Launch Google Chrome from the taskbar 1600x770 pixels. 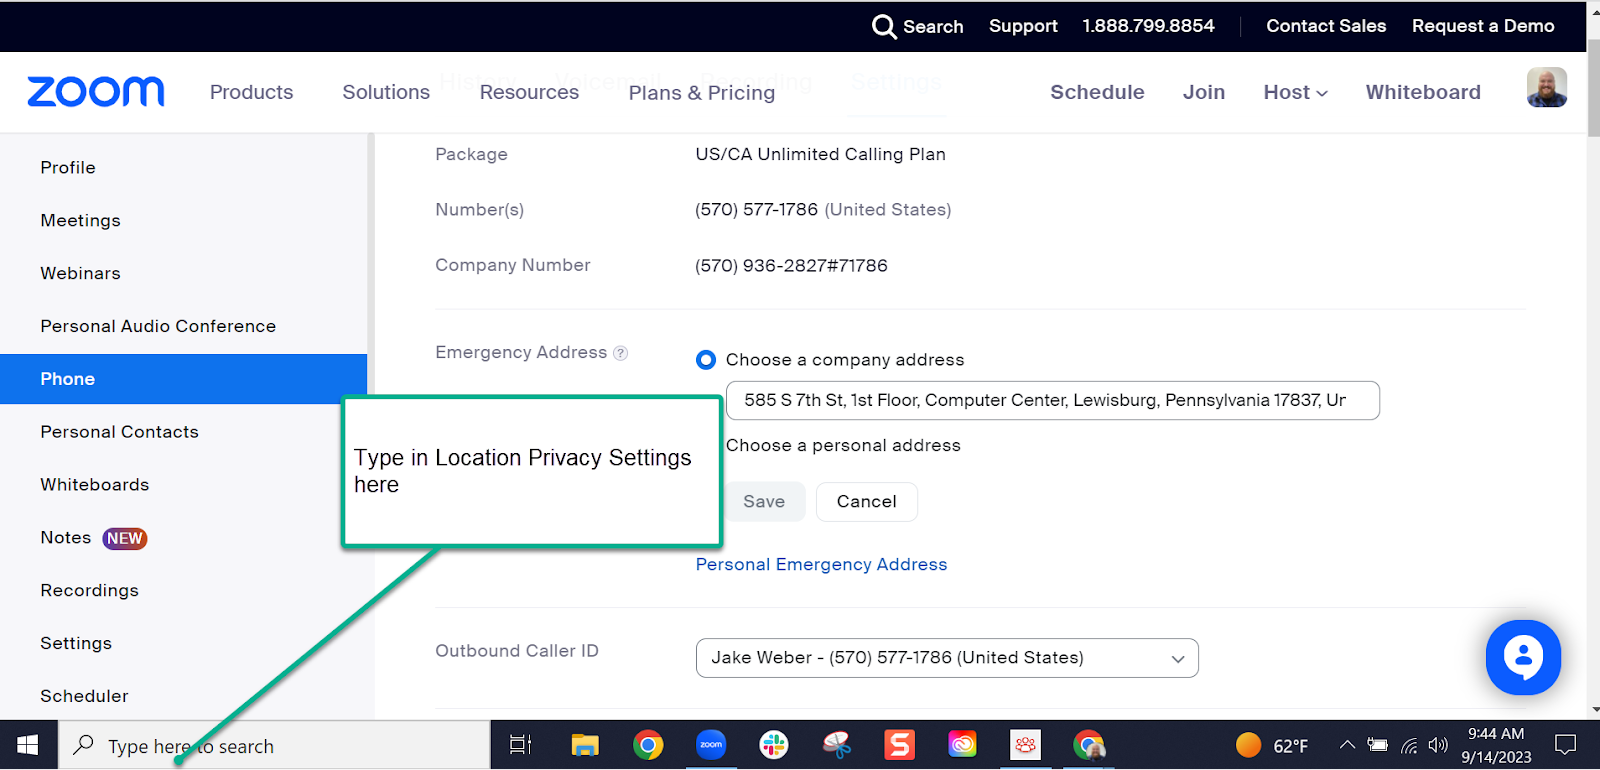coord(648,745)
